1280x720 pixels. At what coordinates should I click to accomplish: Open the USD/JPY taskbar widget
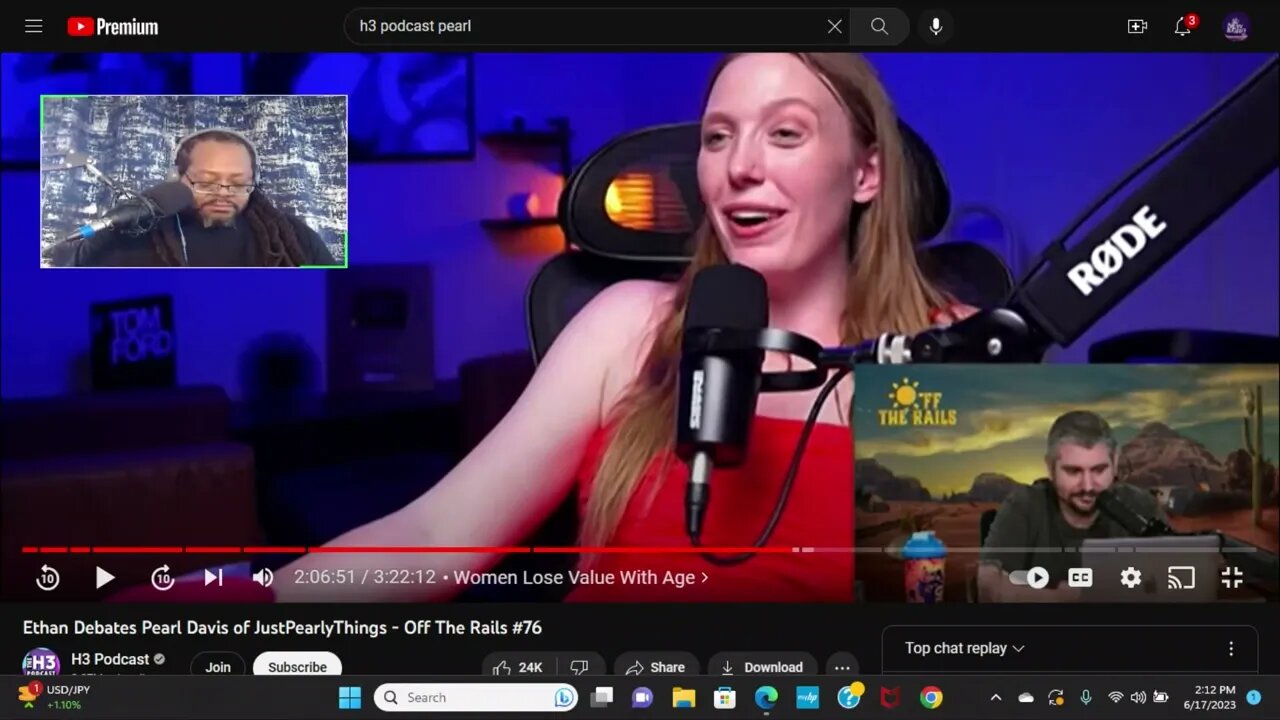55,697
